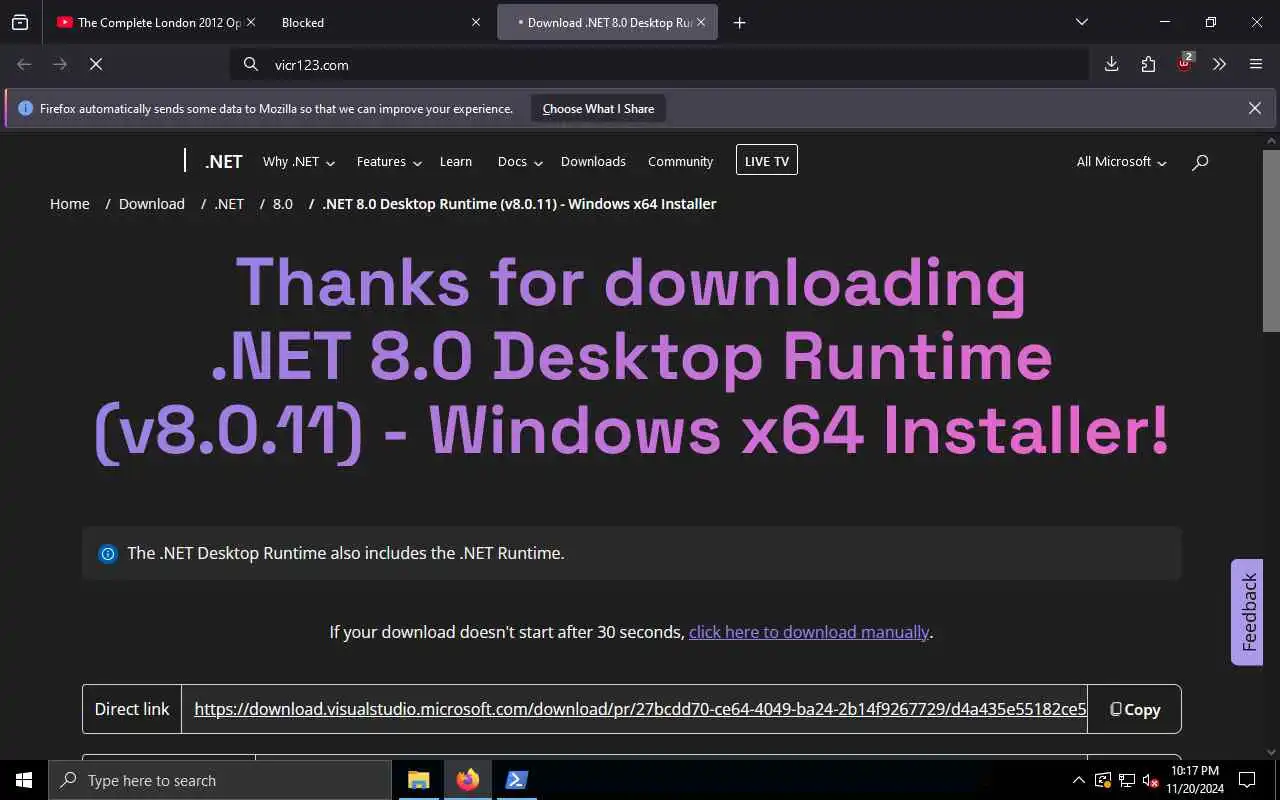Click the security shield tray icon
This screenshot has height=800, width=1280.
point(1103,780)
